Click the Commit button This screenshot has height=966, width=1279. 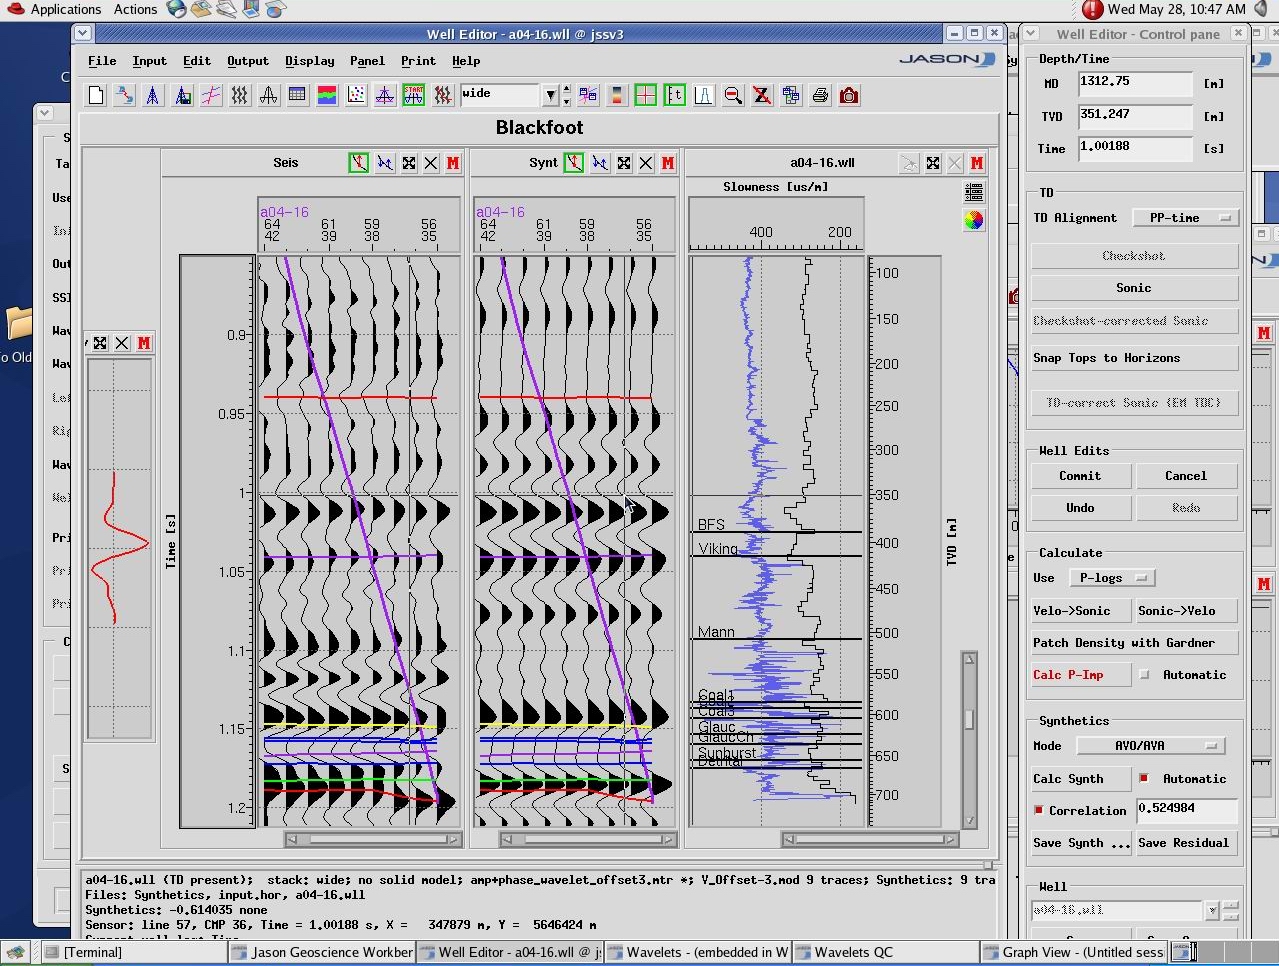point(1080,476)
